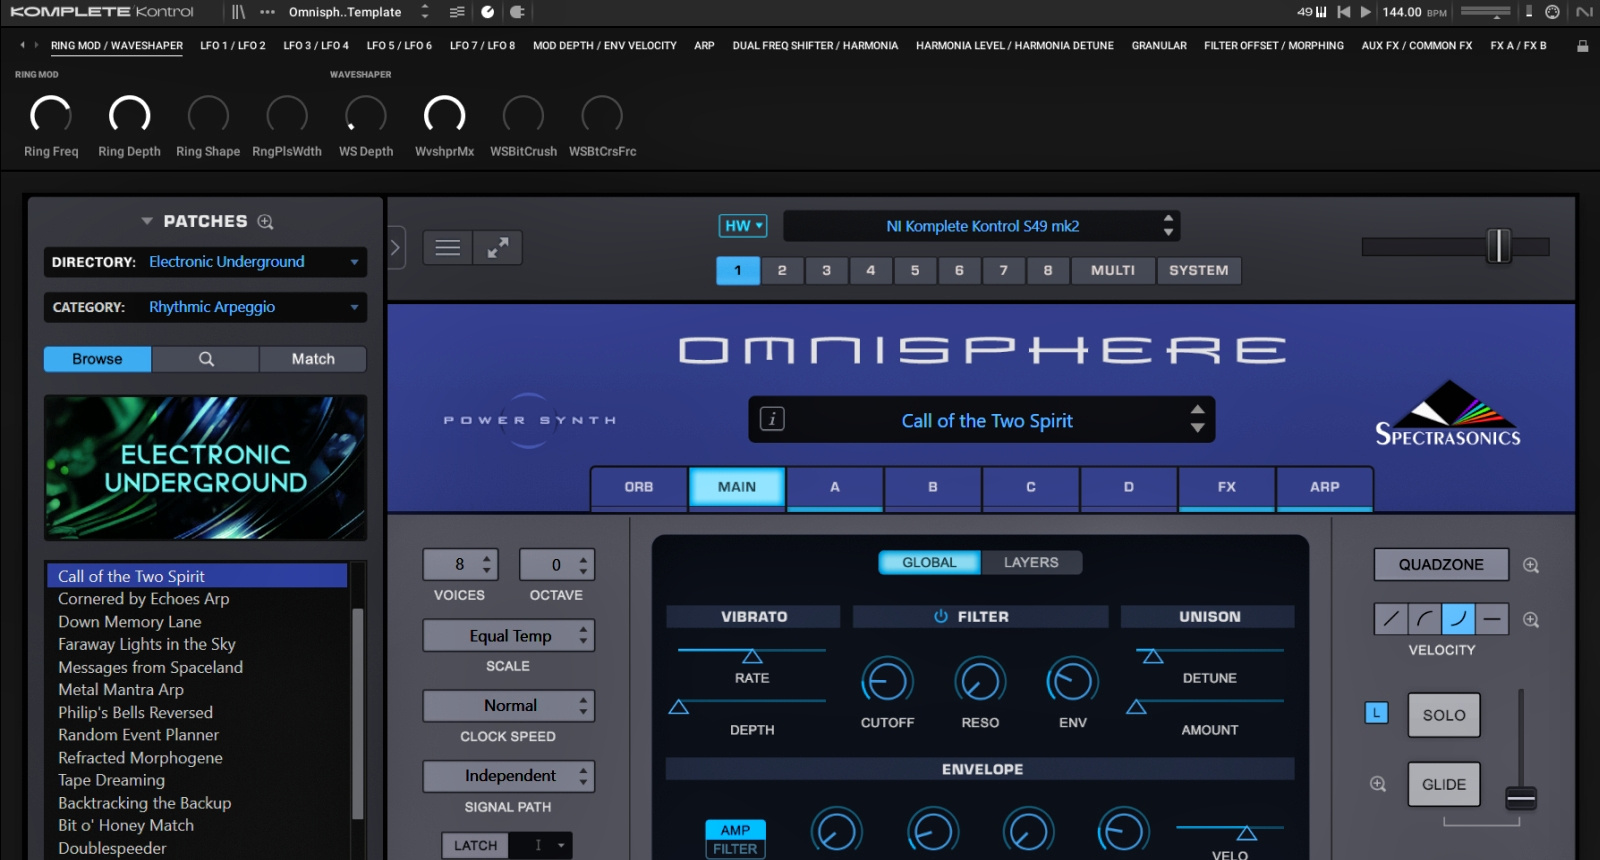Click the Electronic Underground library thumbnail
This screenshot has height=860, width=1600.
click(205, 468)
